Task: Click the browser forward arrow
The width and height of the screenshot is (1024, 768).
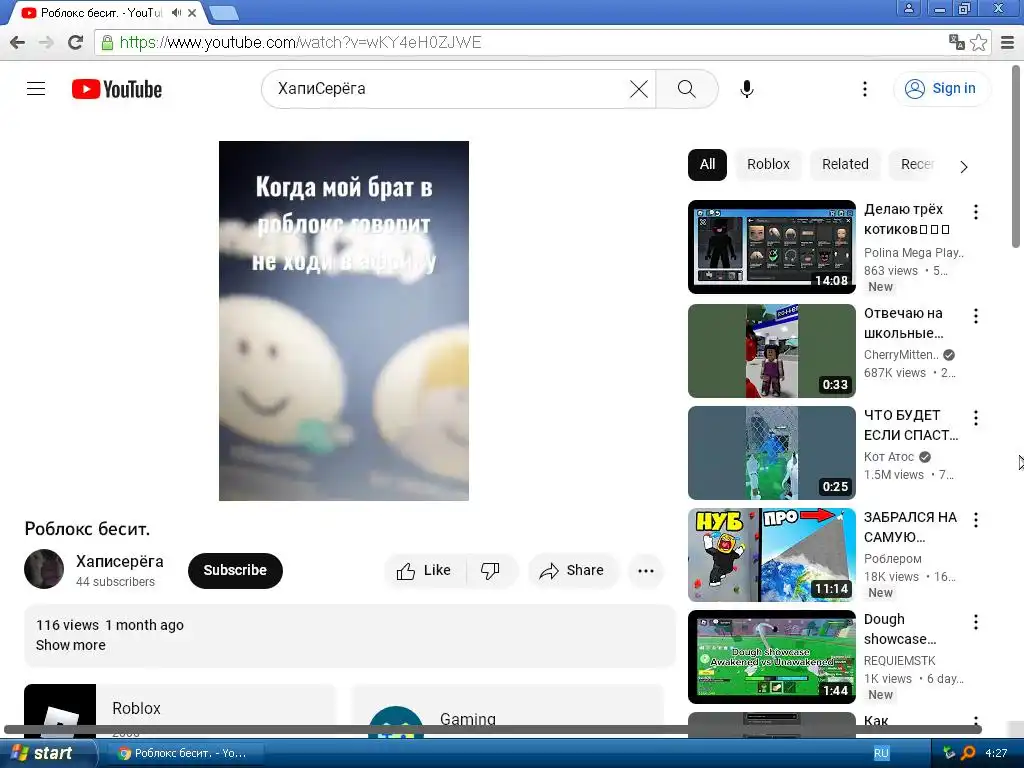Action: tap(46, 42)
